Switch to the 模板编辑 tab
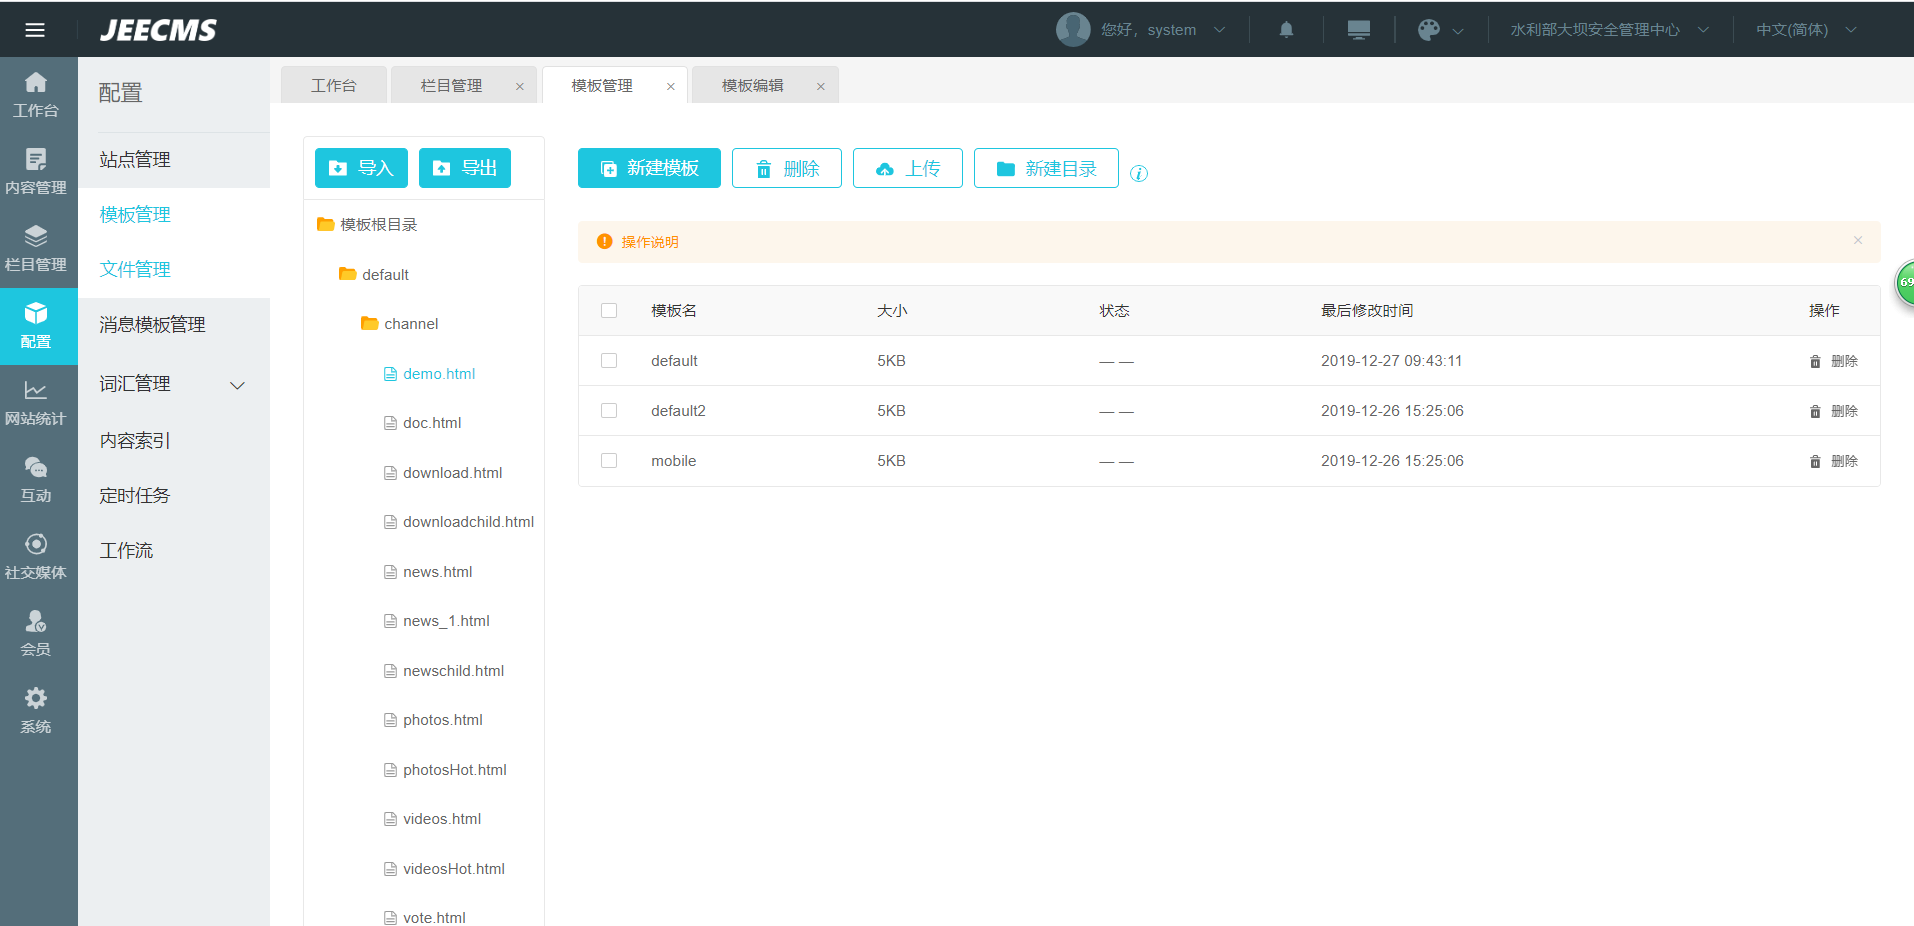 click(x=753, y=86)
